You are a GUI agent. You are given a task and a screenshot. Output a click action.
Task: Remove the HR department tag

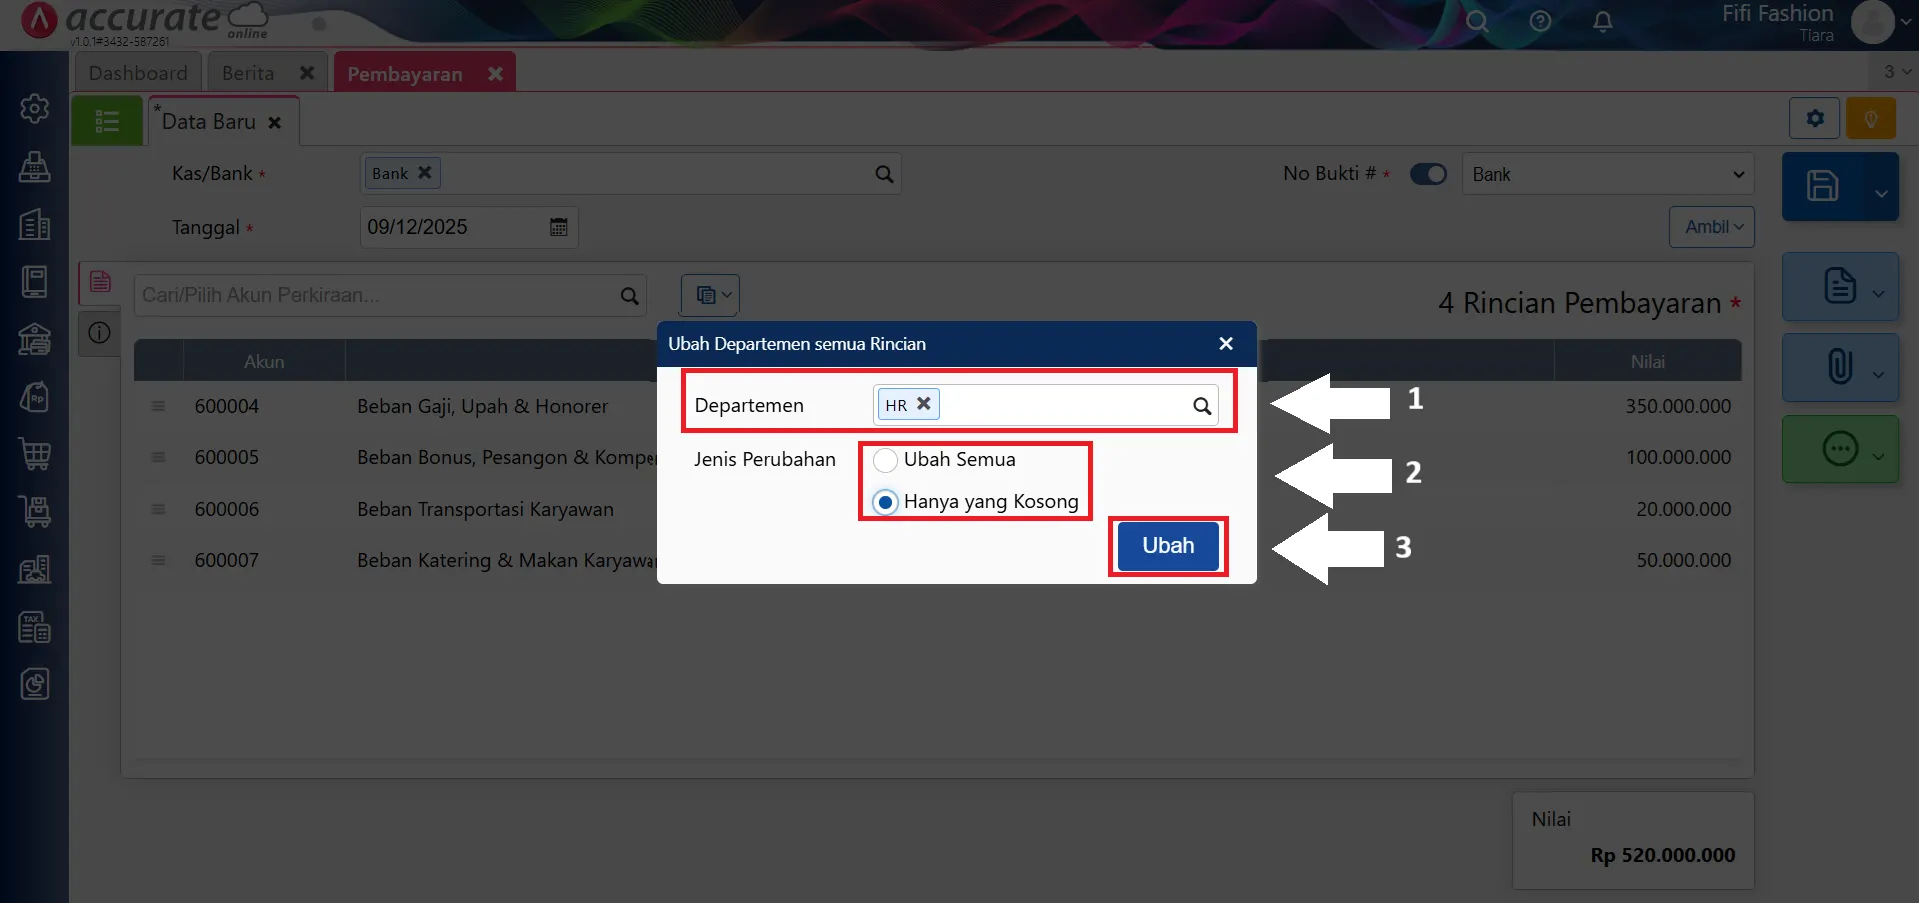tap(924, 404)
